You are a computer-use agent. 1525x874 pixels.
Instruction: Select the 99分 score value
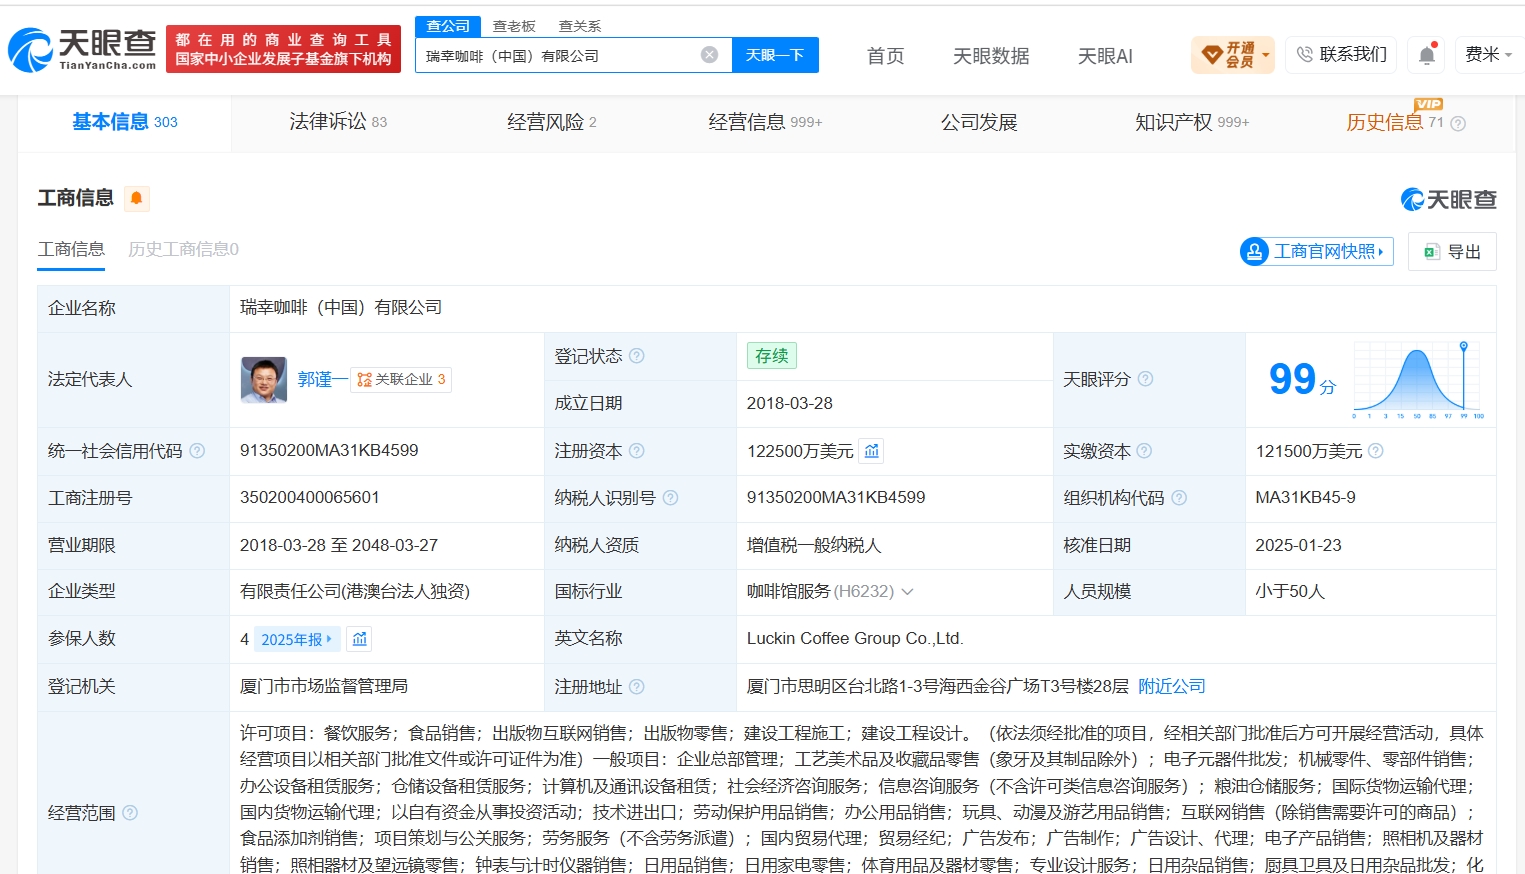[1302, 380]
